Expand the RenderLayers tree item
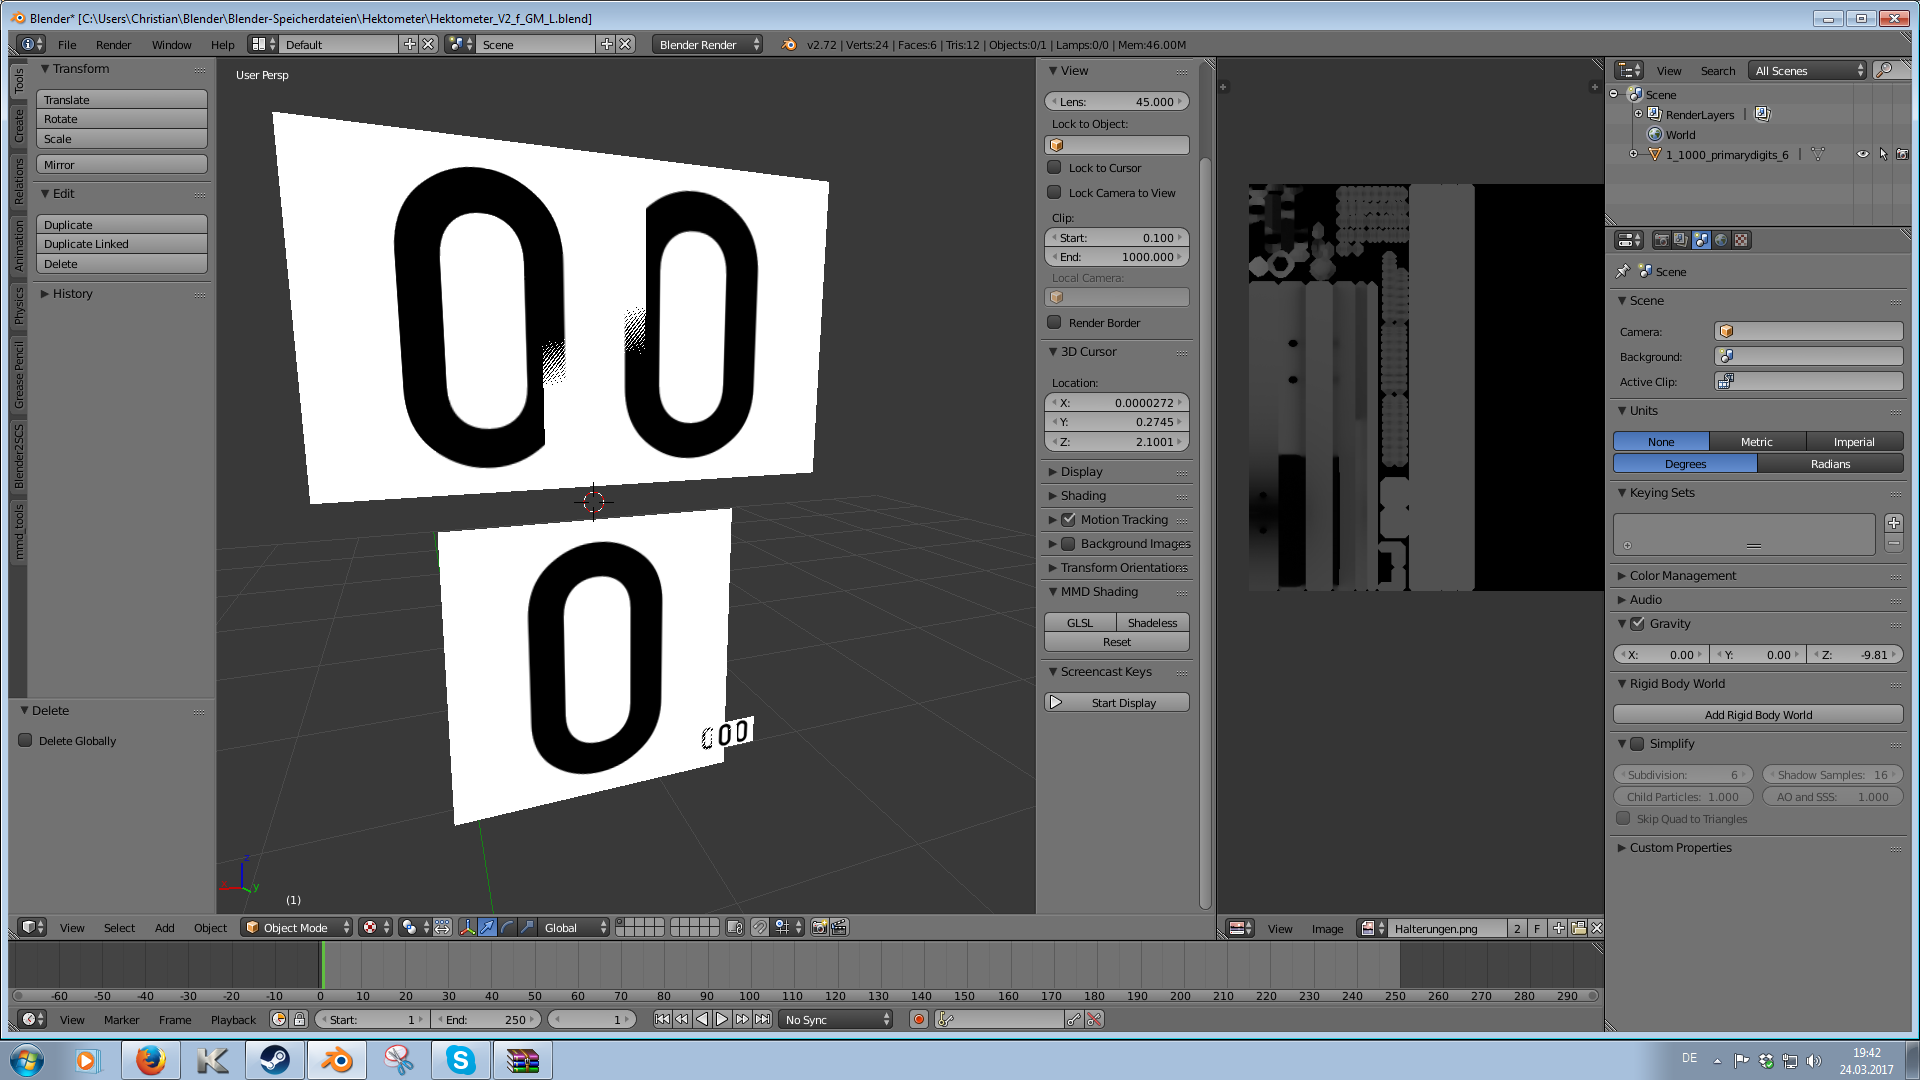This screenshot has height=1080, width=1920. click(1638, 114)
